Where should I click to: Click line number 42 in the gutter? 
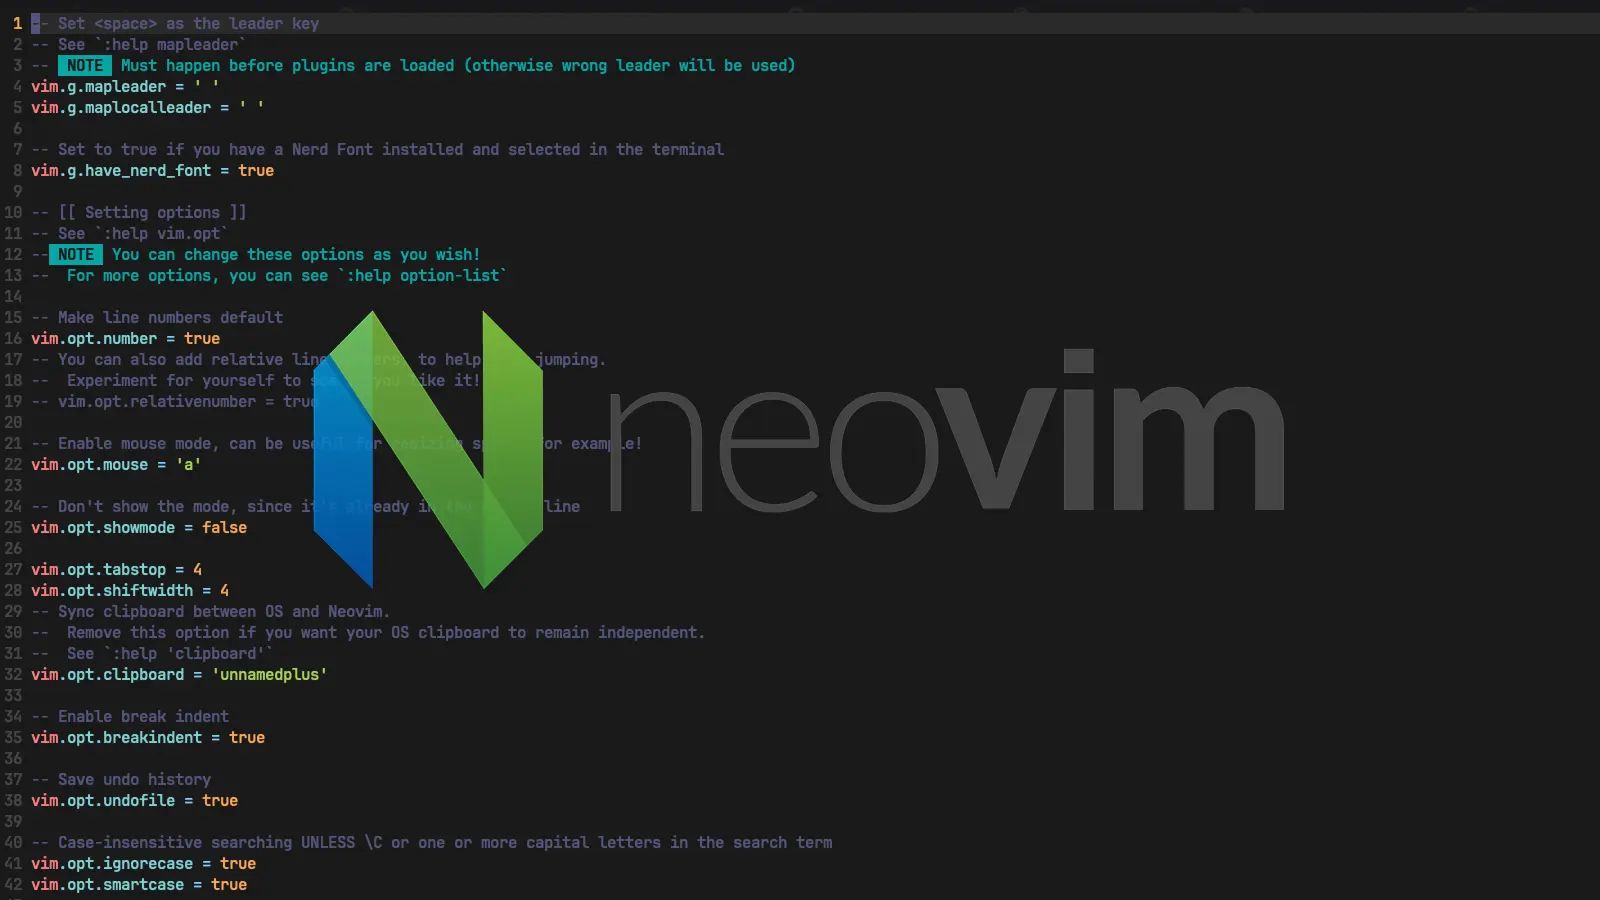pyautogui.click(x=13, y=884)
